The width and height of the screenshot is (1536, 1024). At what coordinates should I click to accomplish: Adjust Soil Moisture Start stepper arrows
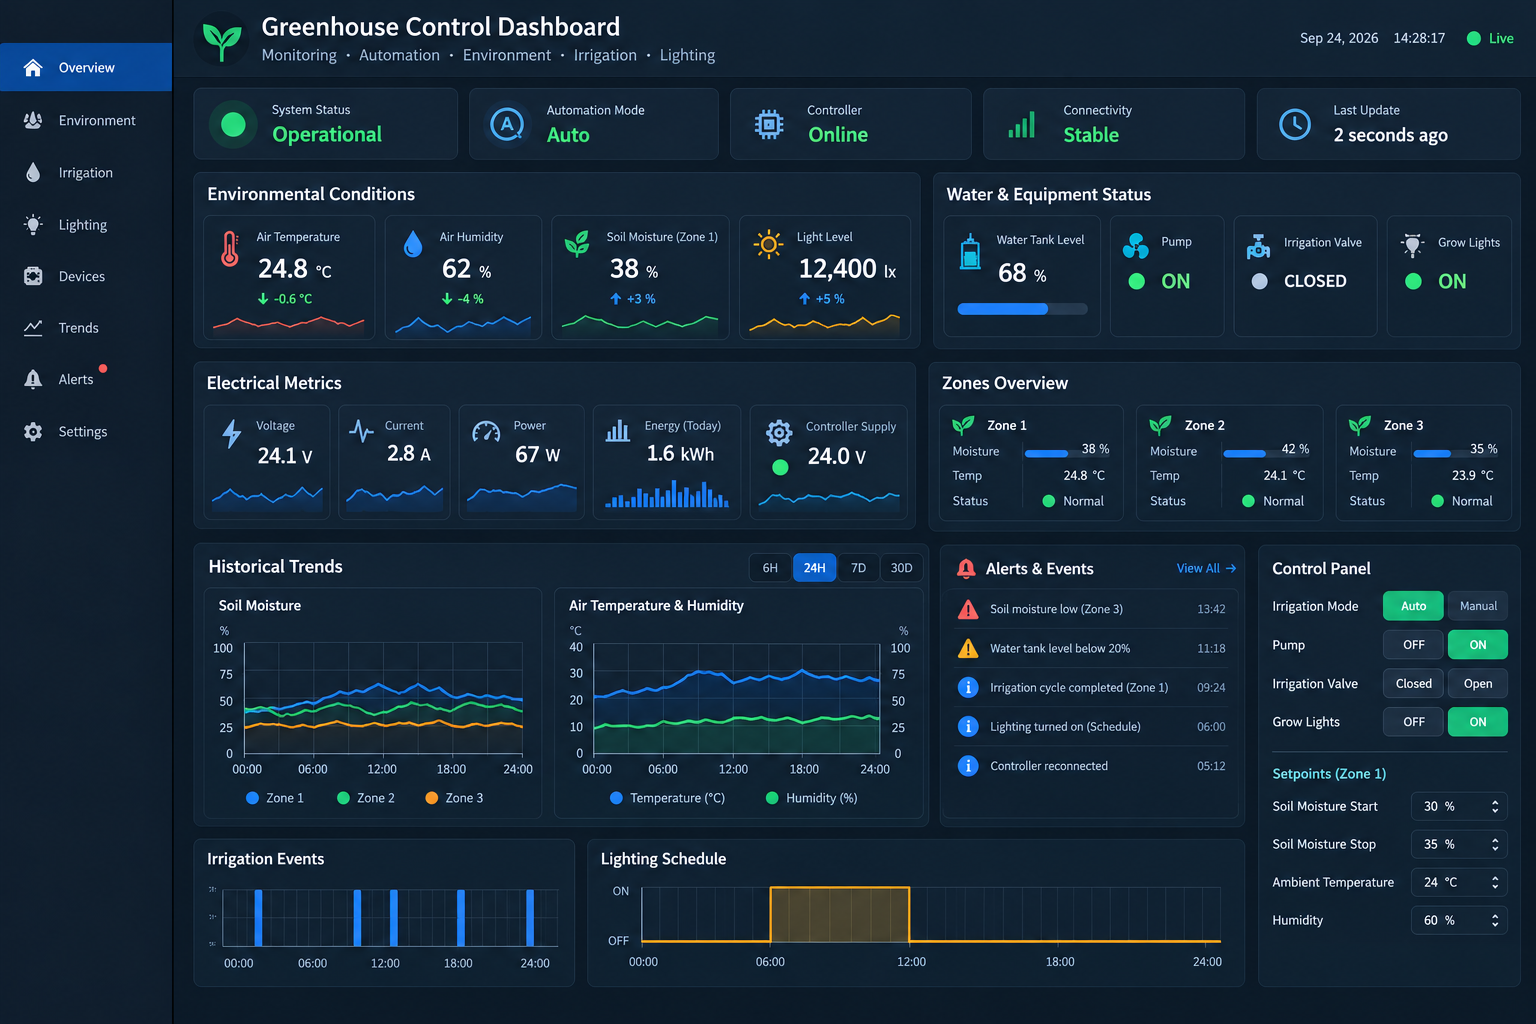coord(1495,806)
